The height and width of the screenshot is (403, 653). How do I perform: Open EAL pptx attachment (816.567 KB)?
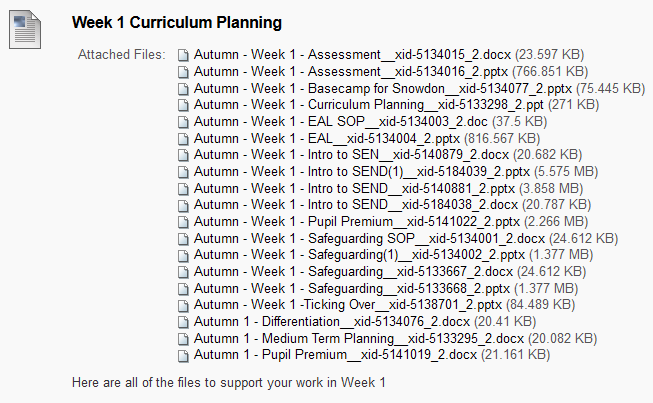[x=326, y=138]
